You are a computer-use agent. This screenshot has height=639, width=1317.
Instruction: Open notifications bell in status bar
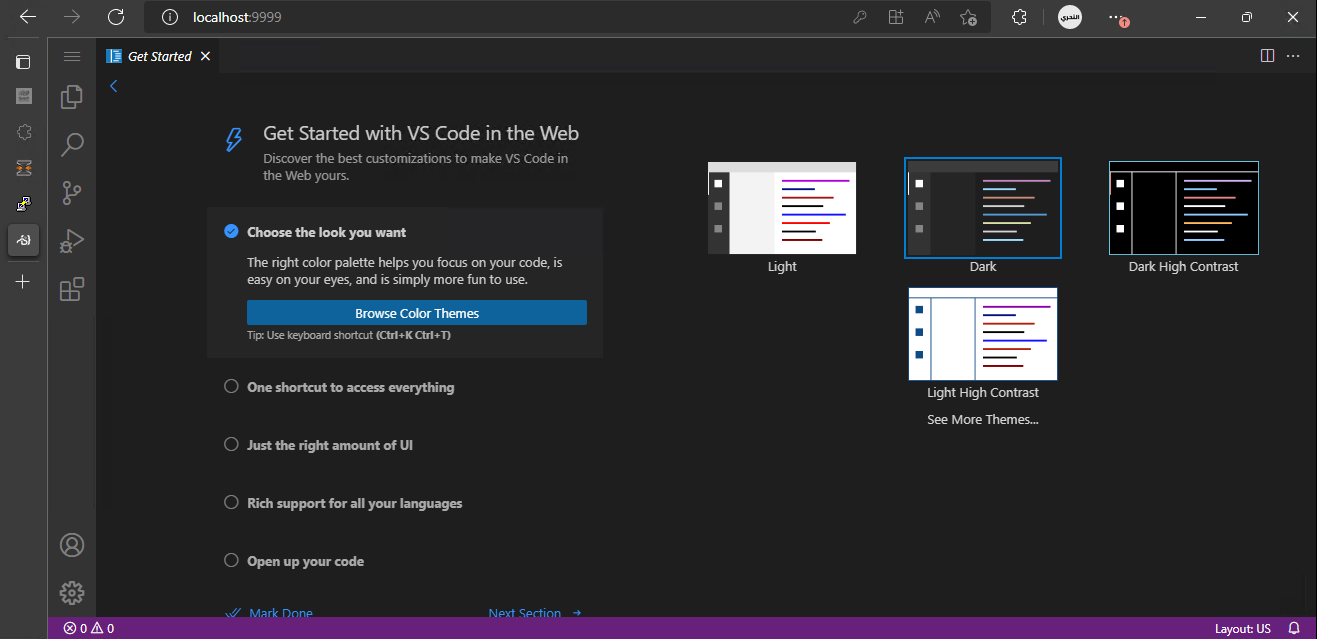[1294, 629]
